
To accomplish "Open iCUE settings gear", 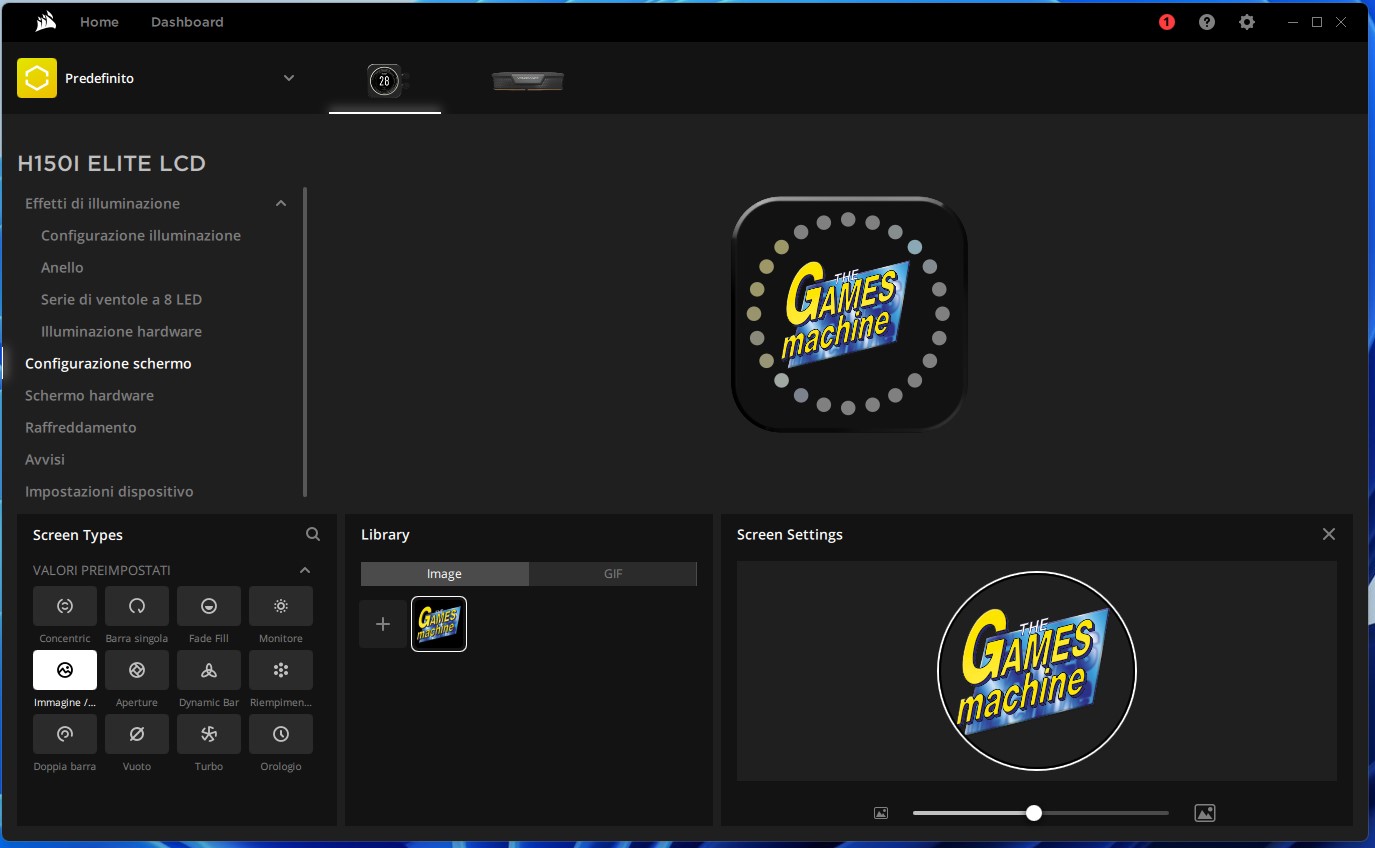I will click(1247, 22).
